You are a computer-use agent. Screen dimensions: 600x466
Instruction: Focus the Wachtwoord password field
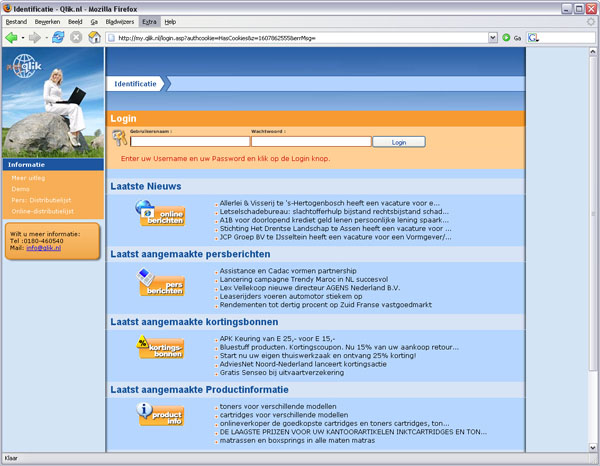click(x=310, y=142)
